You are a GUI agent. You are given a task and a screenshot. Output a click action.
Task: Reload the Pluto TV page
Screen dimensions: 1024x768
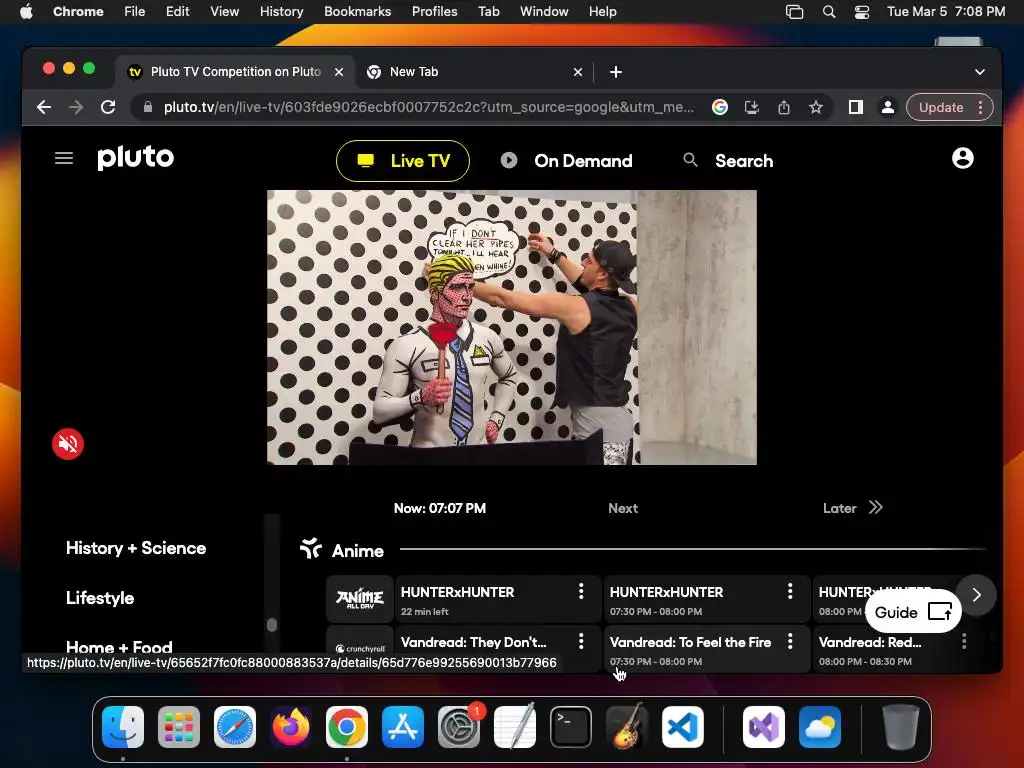[x=108, y=107]
